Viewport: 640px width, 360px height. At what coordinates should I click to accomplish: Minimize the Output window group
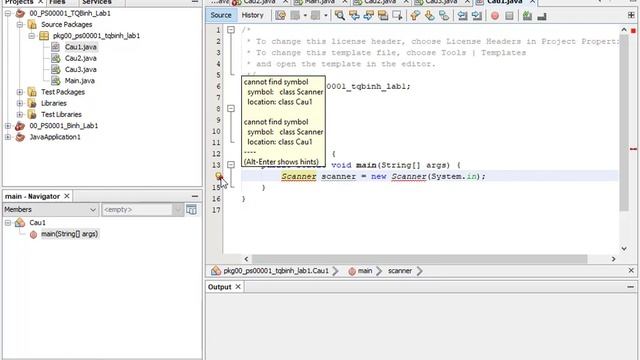click(x=630, y=287)
